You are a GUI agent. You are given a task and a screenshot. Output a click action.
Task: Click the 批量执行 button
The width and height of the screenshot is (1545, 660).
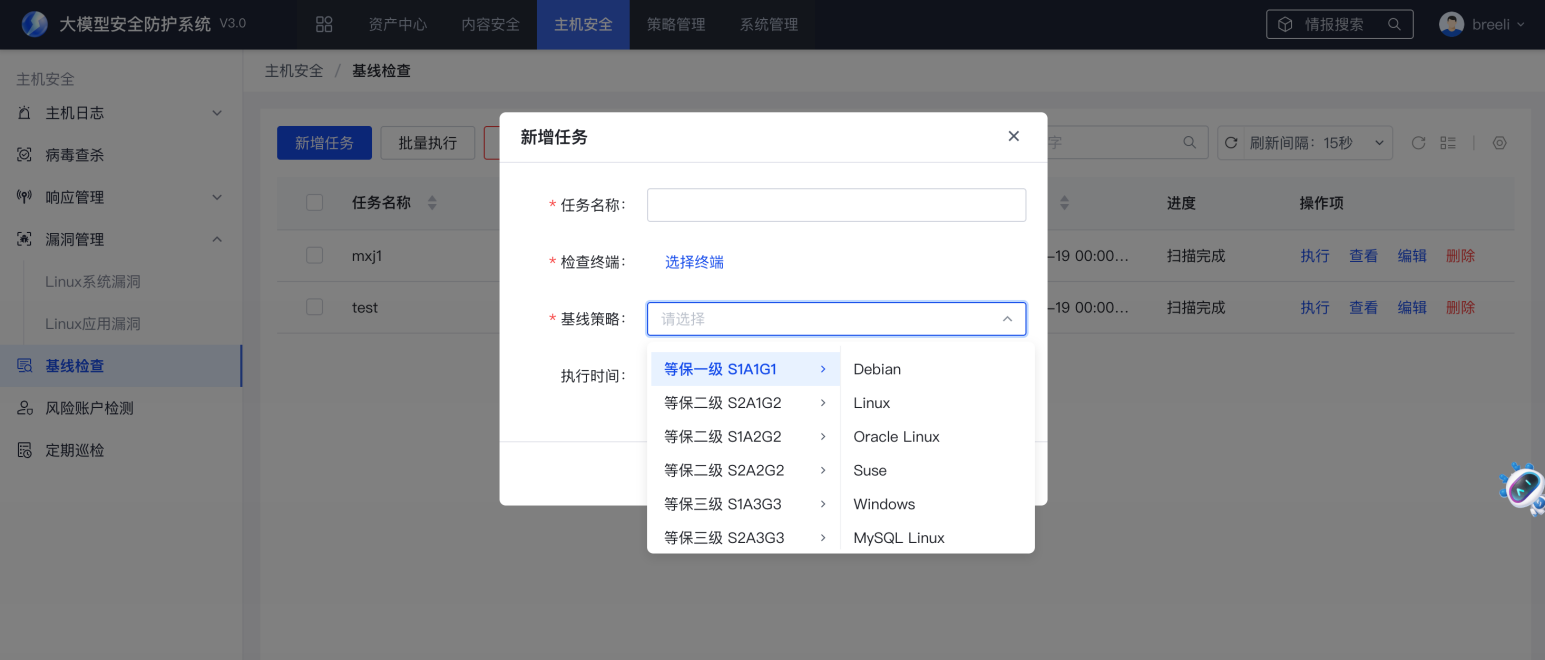click(427, 143)
